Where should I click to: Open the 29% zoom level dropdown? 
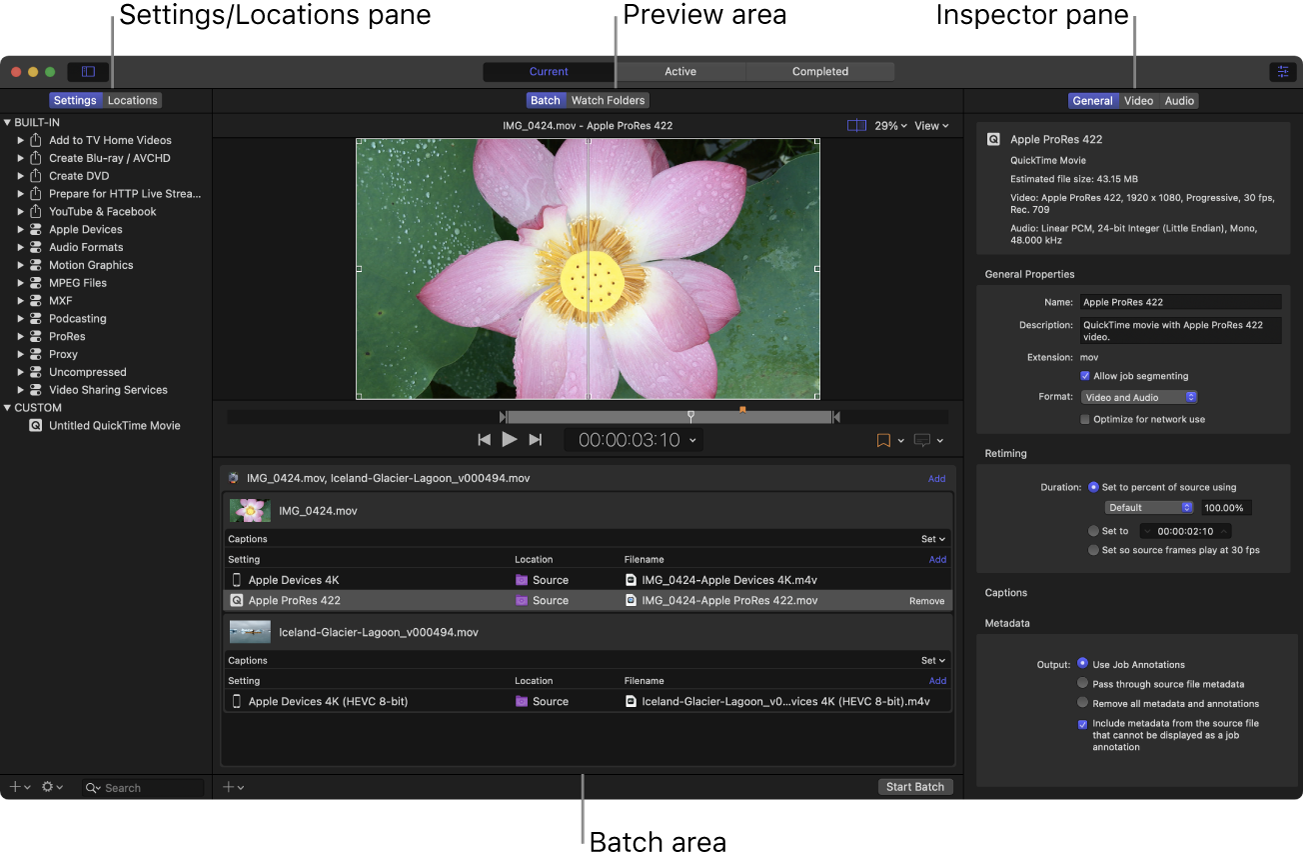(891, 126)
